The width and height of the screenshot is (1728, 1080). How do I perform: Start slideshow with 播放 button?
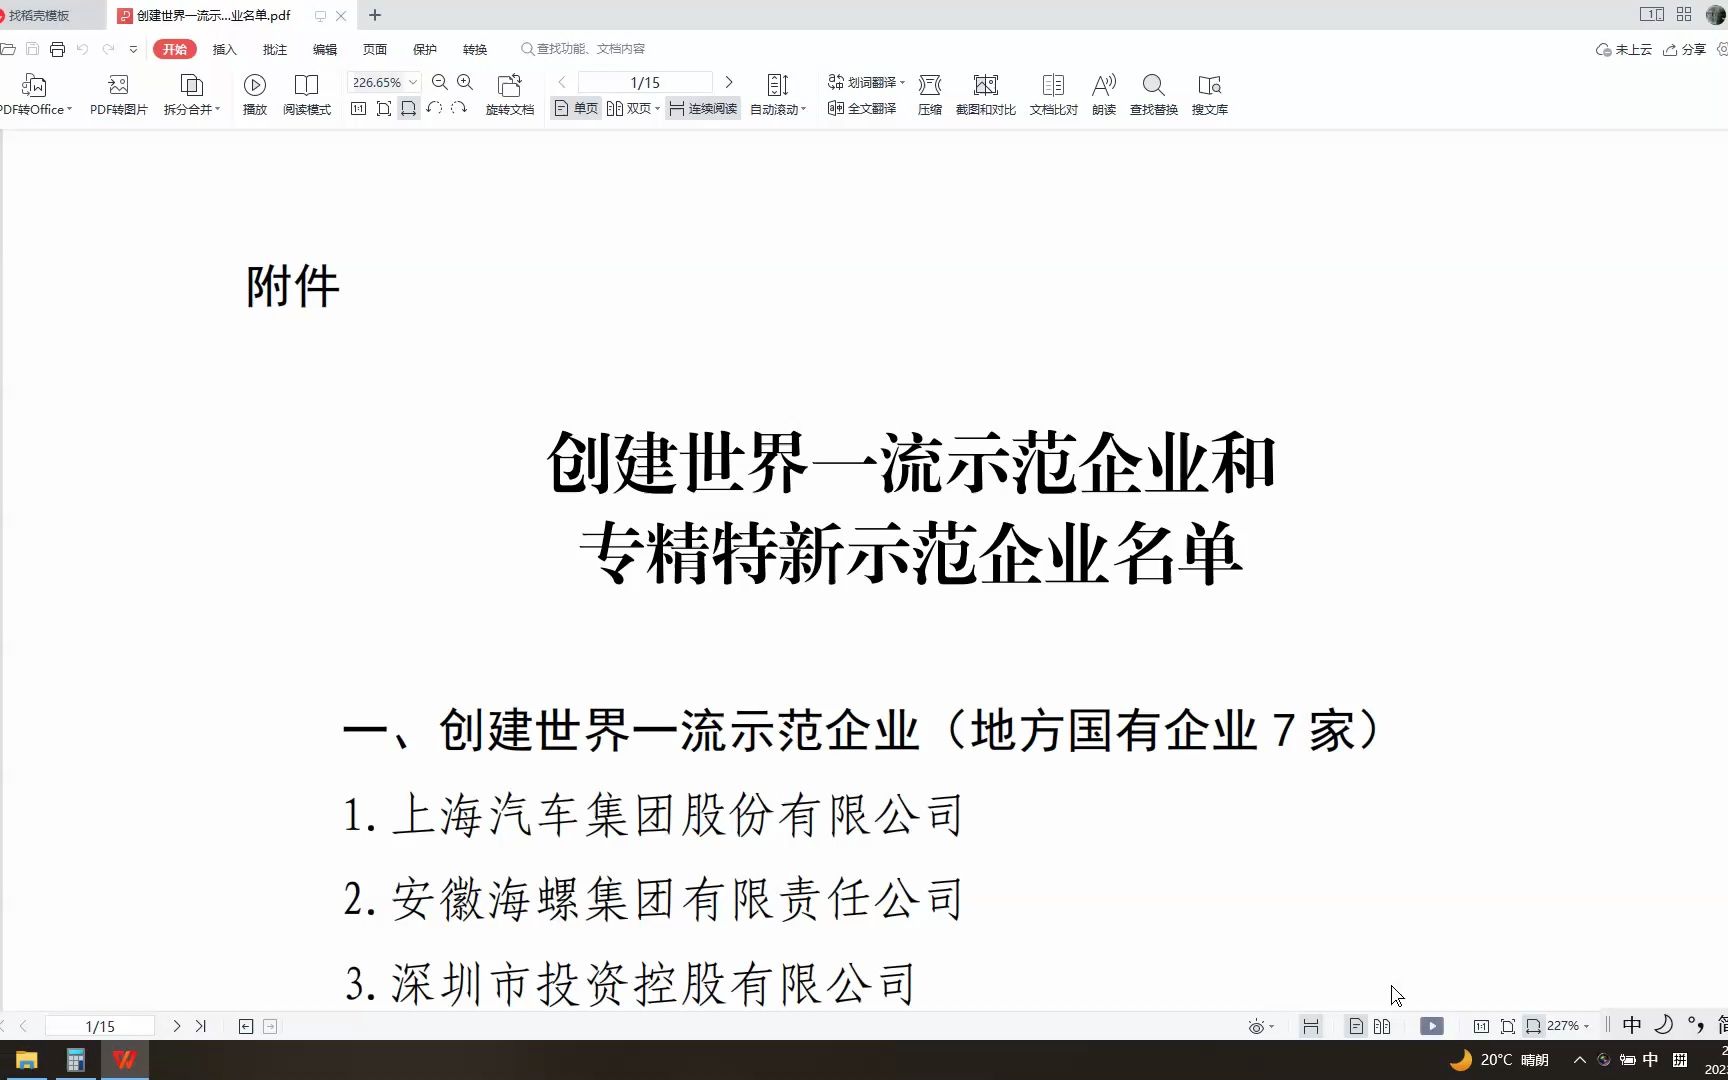click(x=255, y=95)
